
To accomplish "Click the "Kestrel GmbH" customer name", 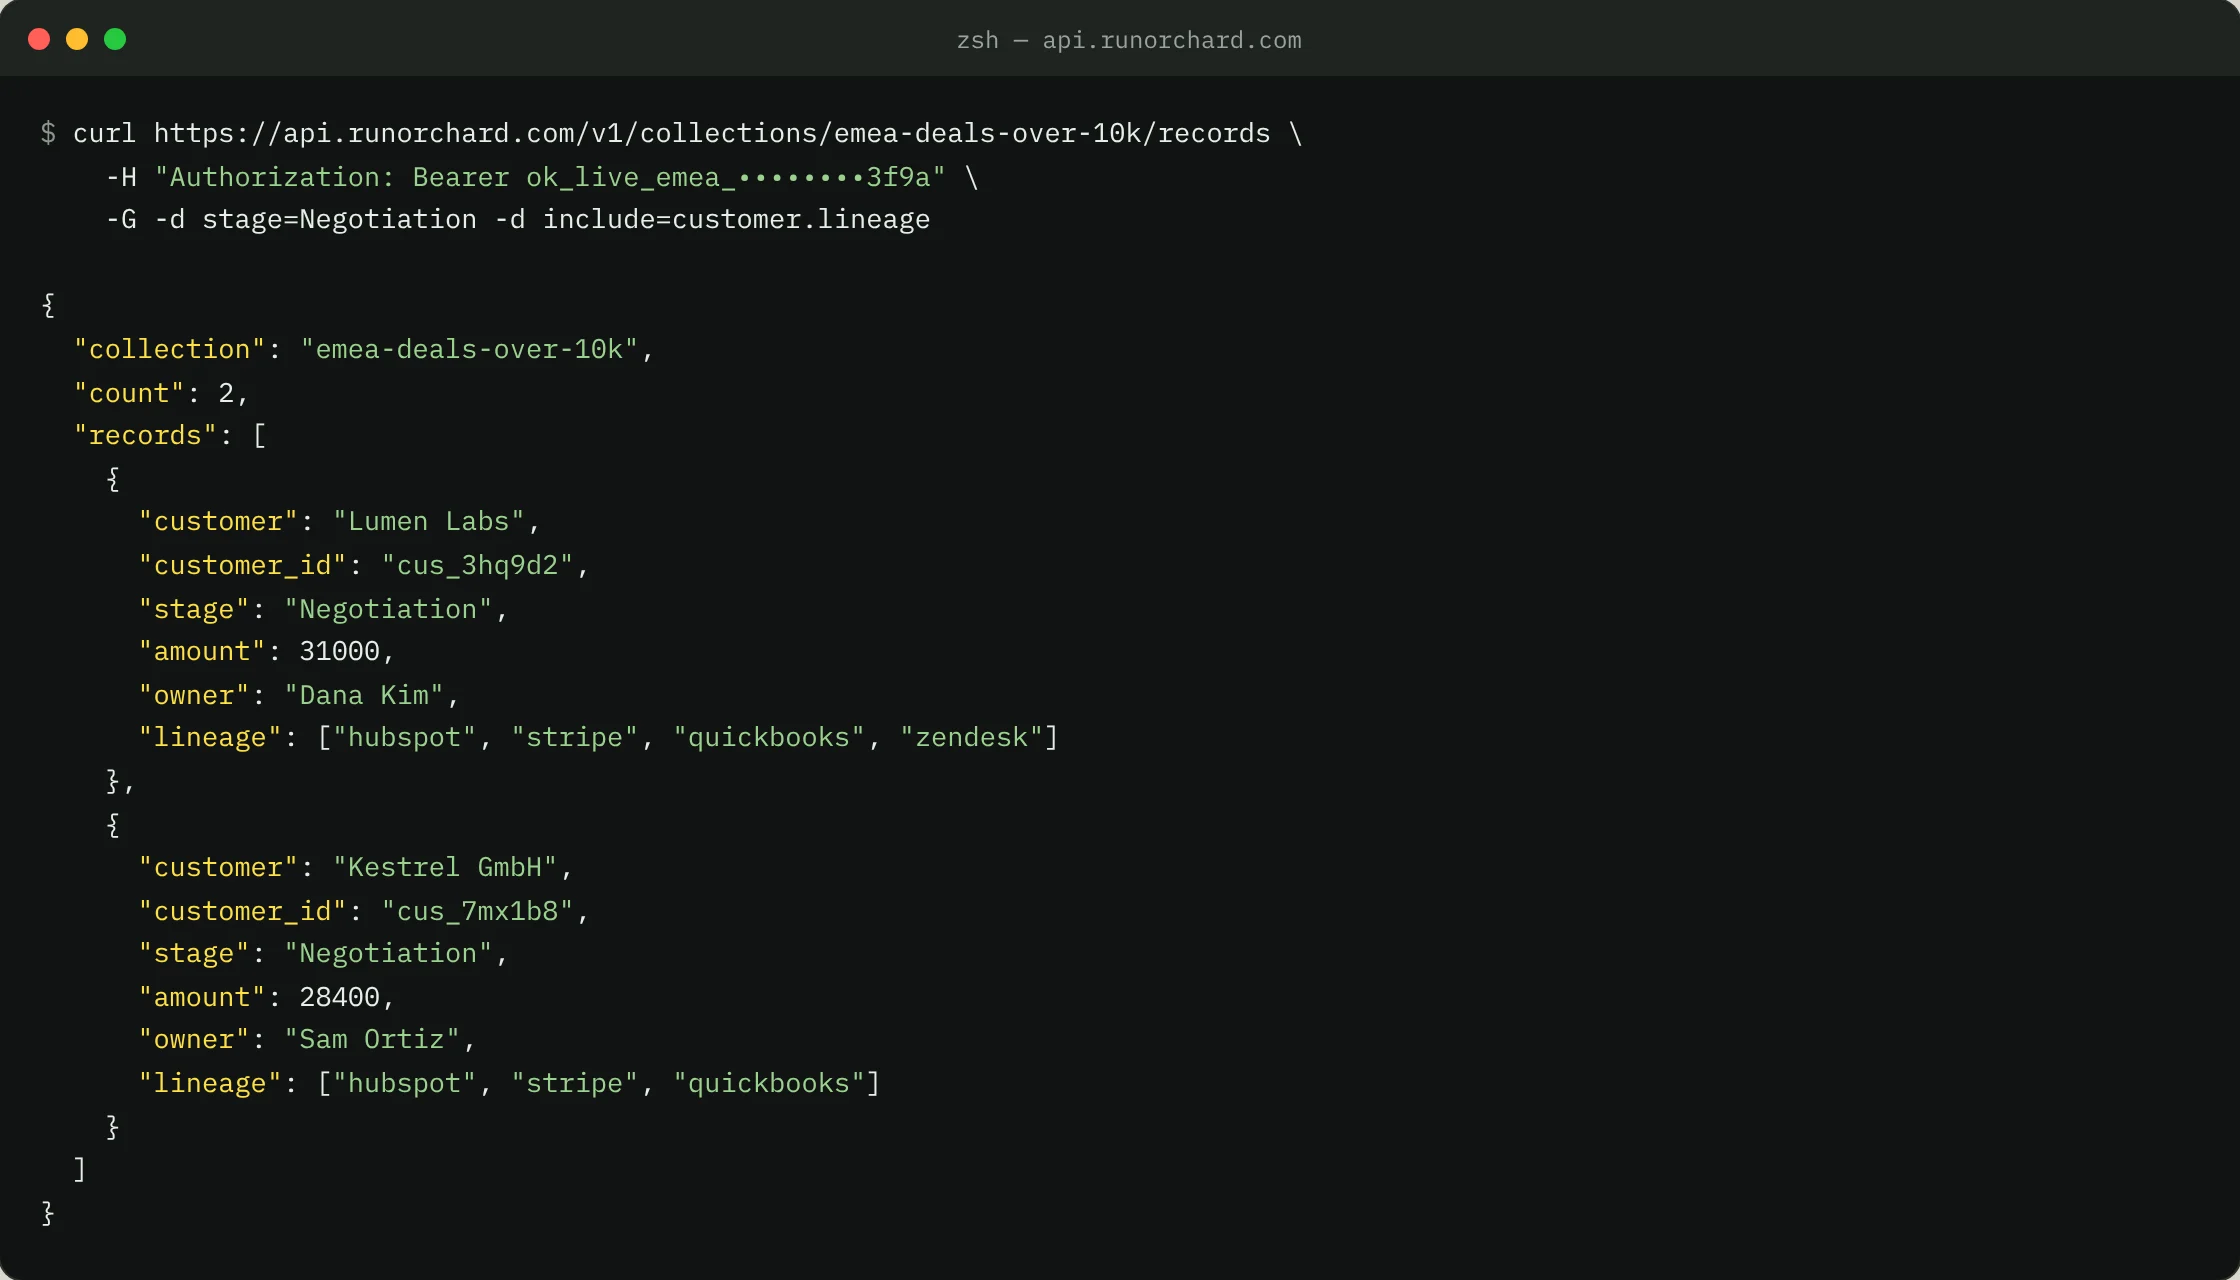I will 445,867.
